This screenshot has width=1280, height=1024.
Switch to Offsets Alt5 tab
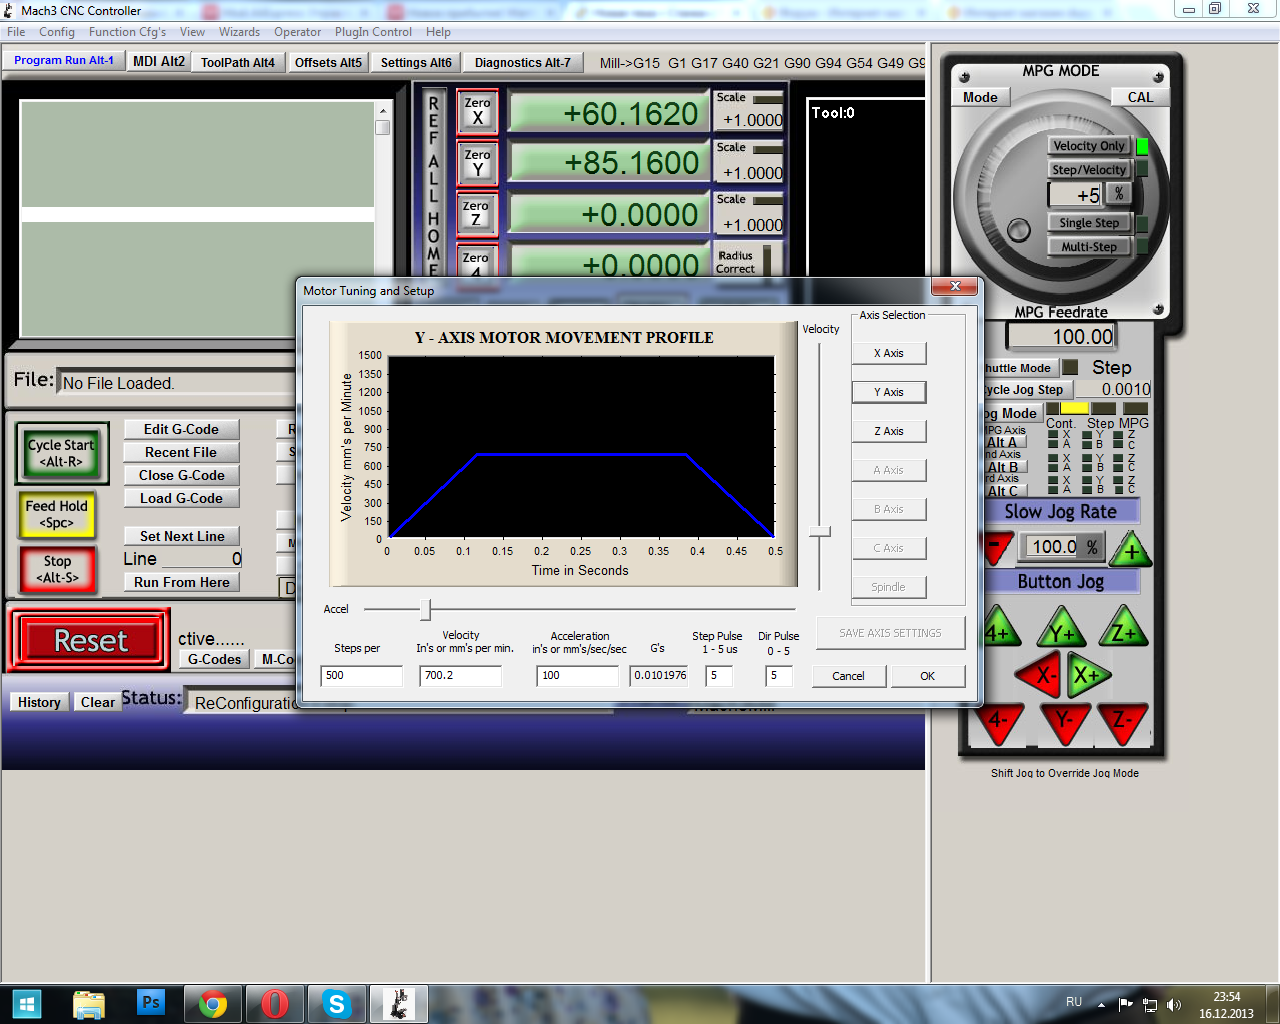(328, 62)
